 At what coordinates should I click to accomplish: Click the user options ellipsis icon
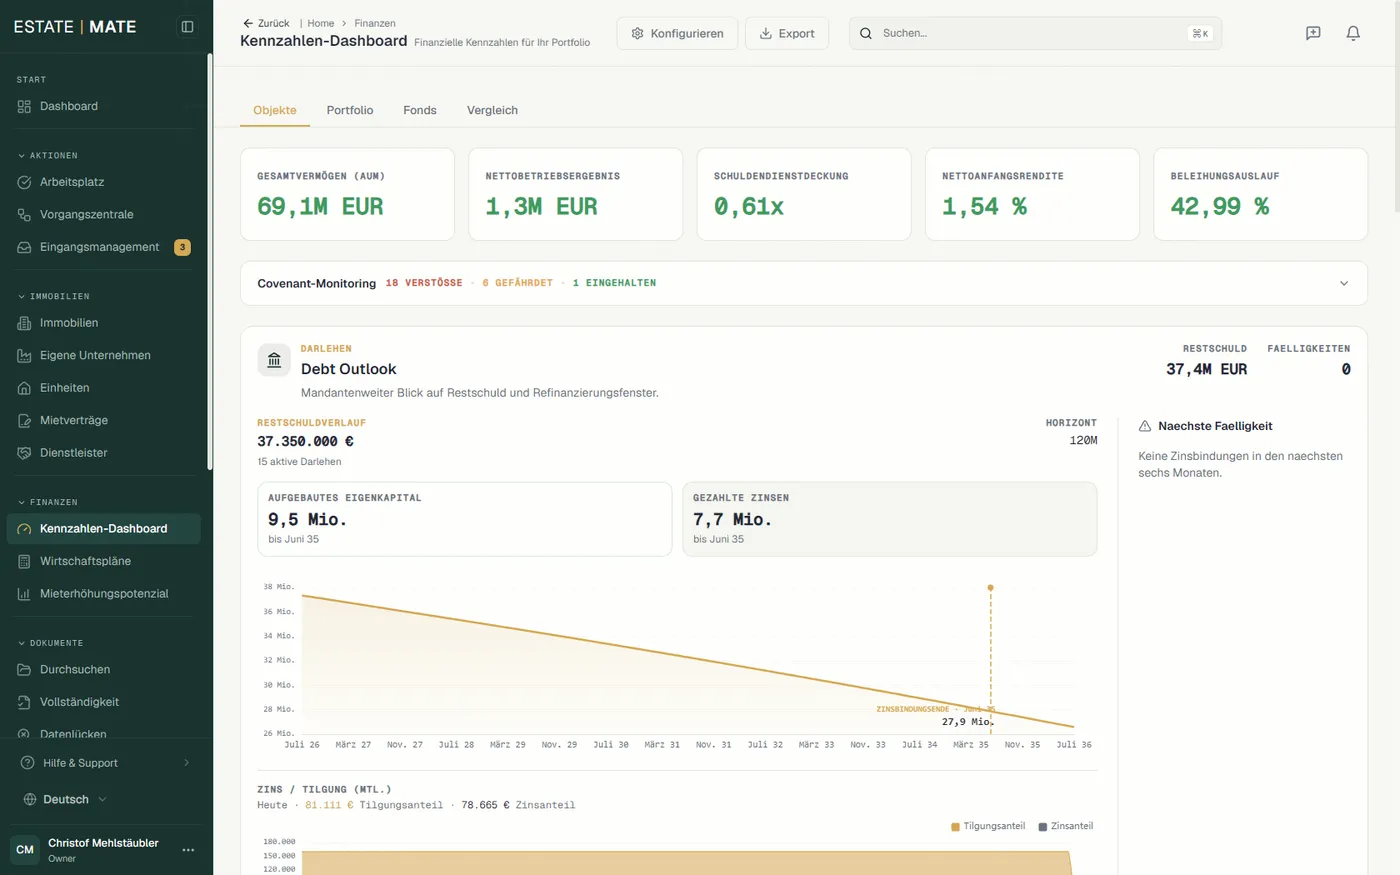pos(188,850)
